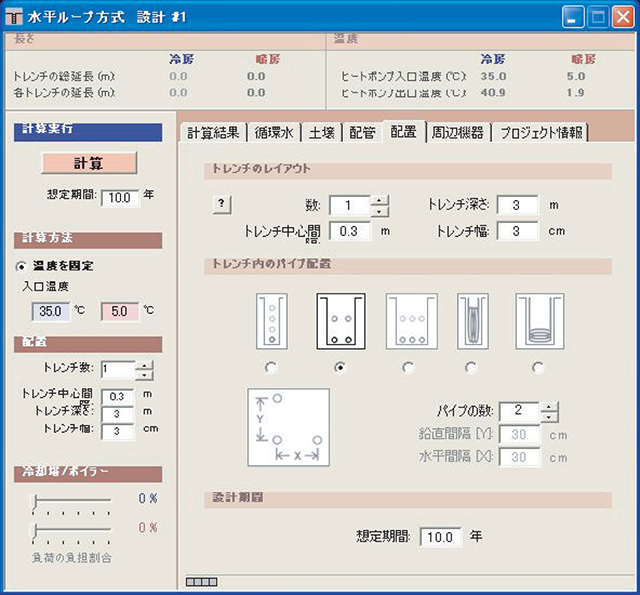Click the six-pipe wide trench layout icon

click(408, 320)
